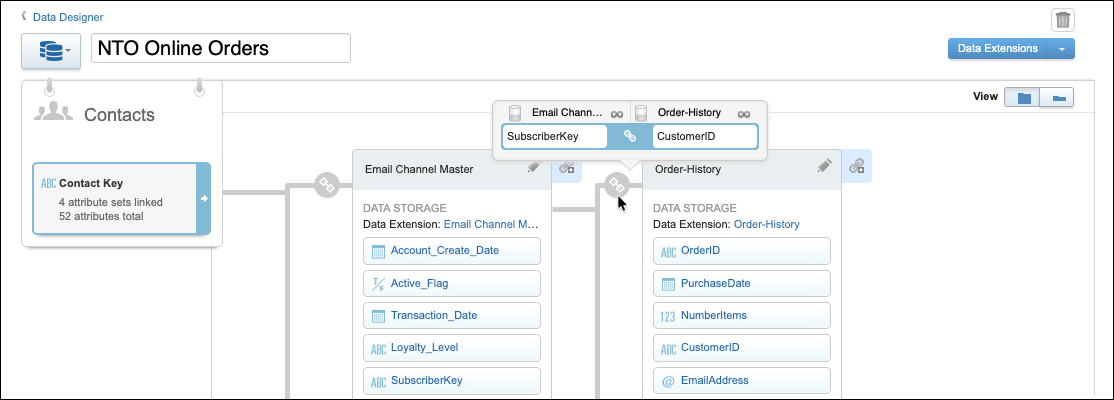
Task: Select the Contact Key card
Action: pyautogui.click(x=121, y=198)
